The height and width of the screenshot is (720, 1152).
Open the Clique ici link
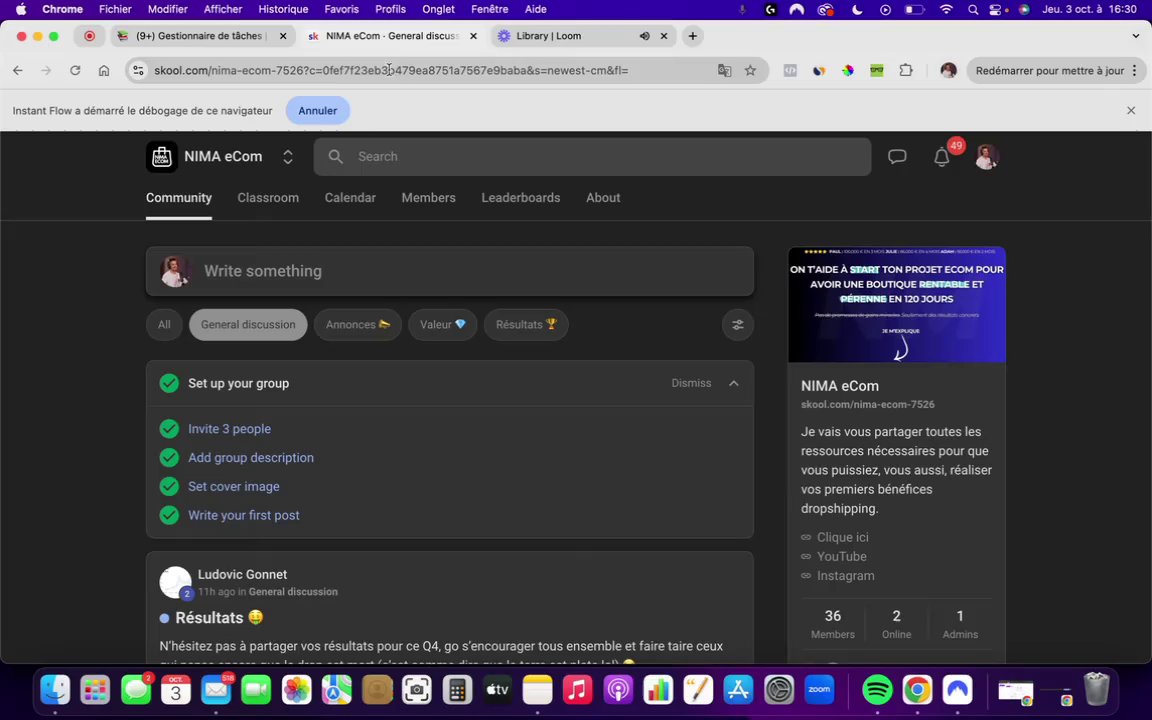[x=843, y=537]
